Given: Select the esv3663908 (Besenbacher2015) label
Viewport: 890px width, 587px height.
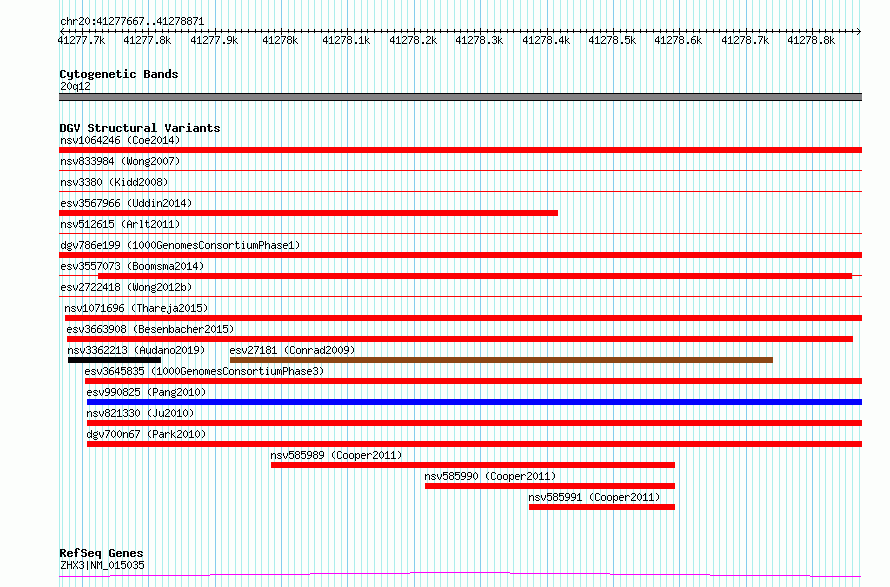Looking at the screenshot, I should [150, 329].
